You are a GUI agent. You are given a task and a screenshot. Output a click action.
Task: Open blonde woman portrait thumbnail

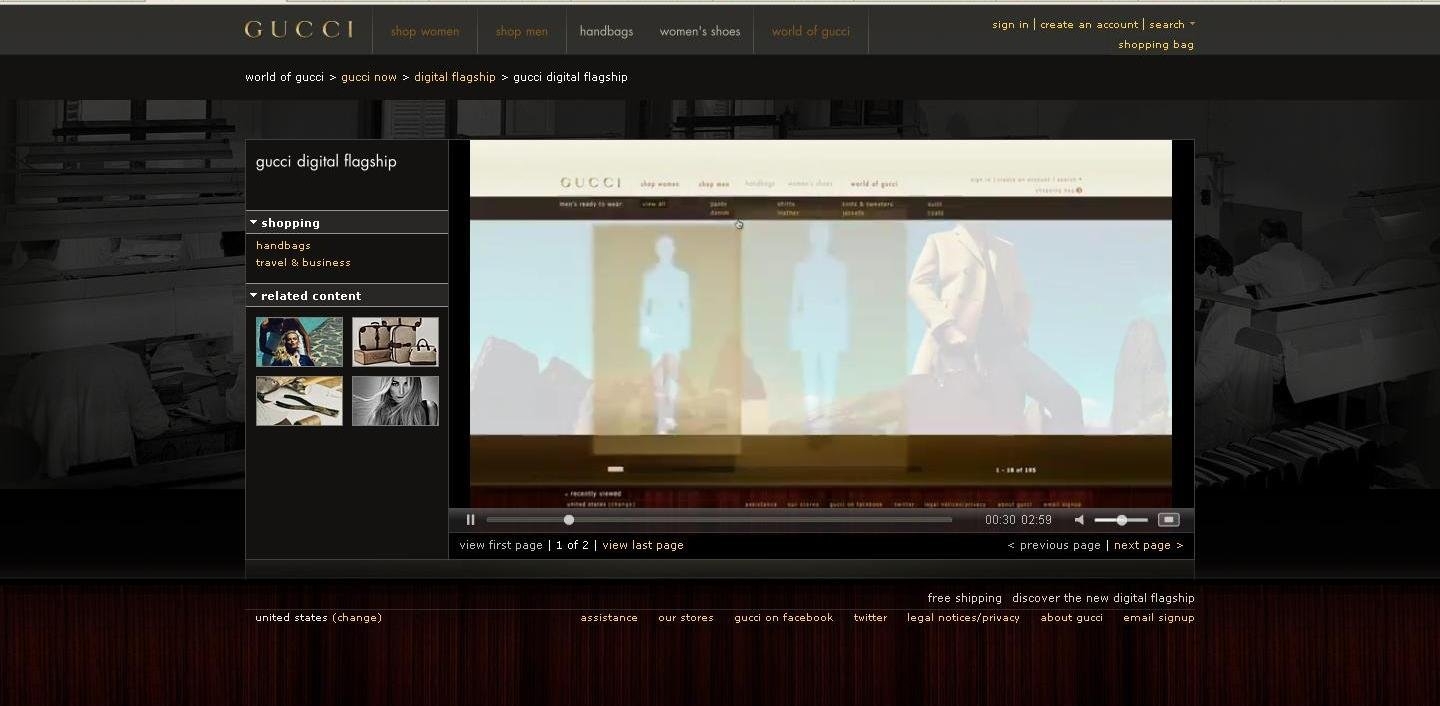pos(395,401)
